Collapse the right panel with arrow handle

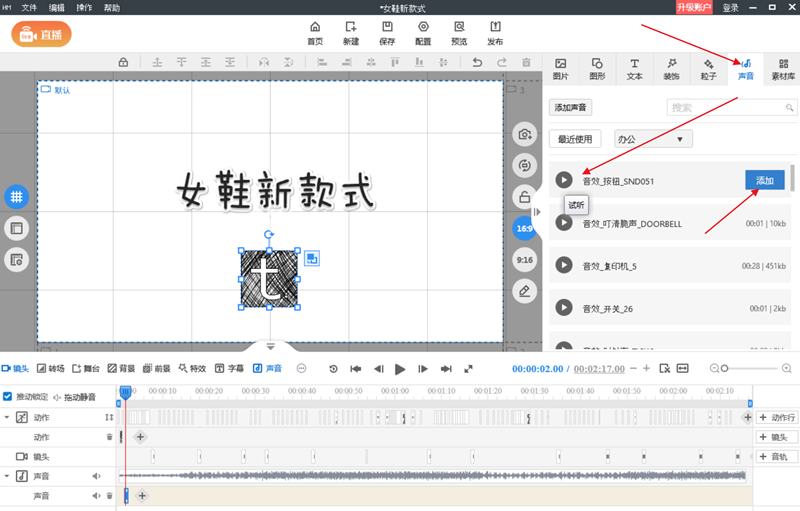click(537, 212)
